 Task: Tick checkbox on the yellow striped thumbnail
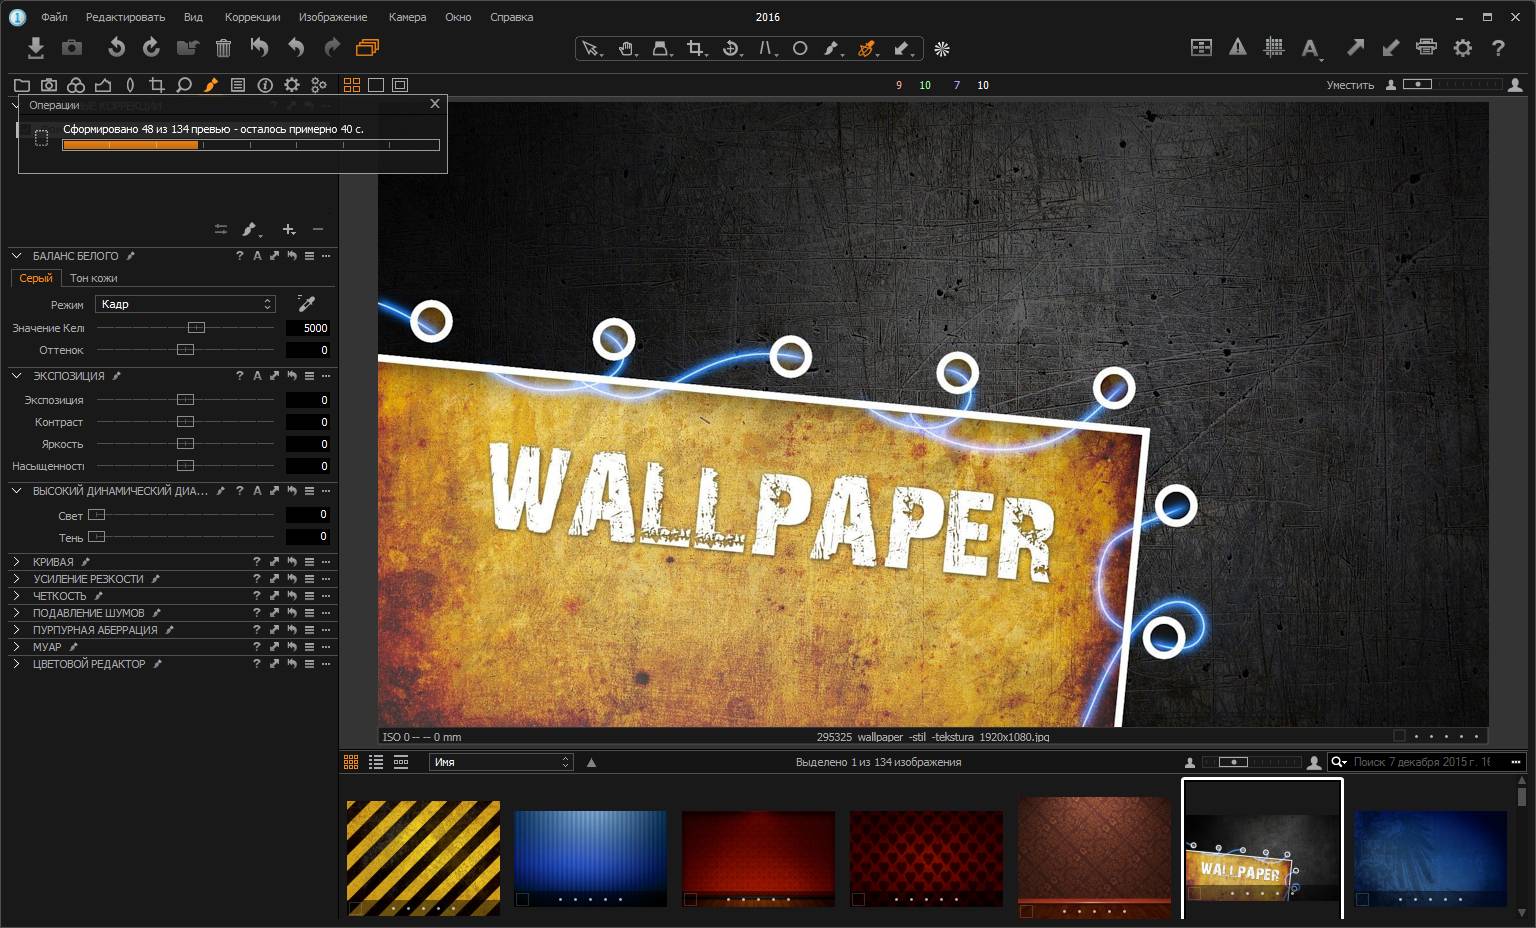click(355, 909)
